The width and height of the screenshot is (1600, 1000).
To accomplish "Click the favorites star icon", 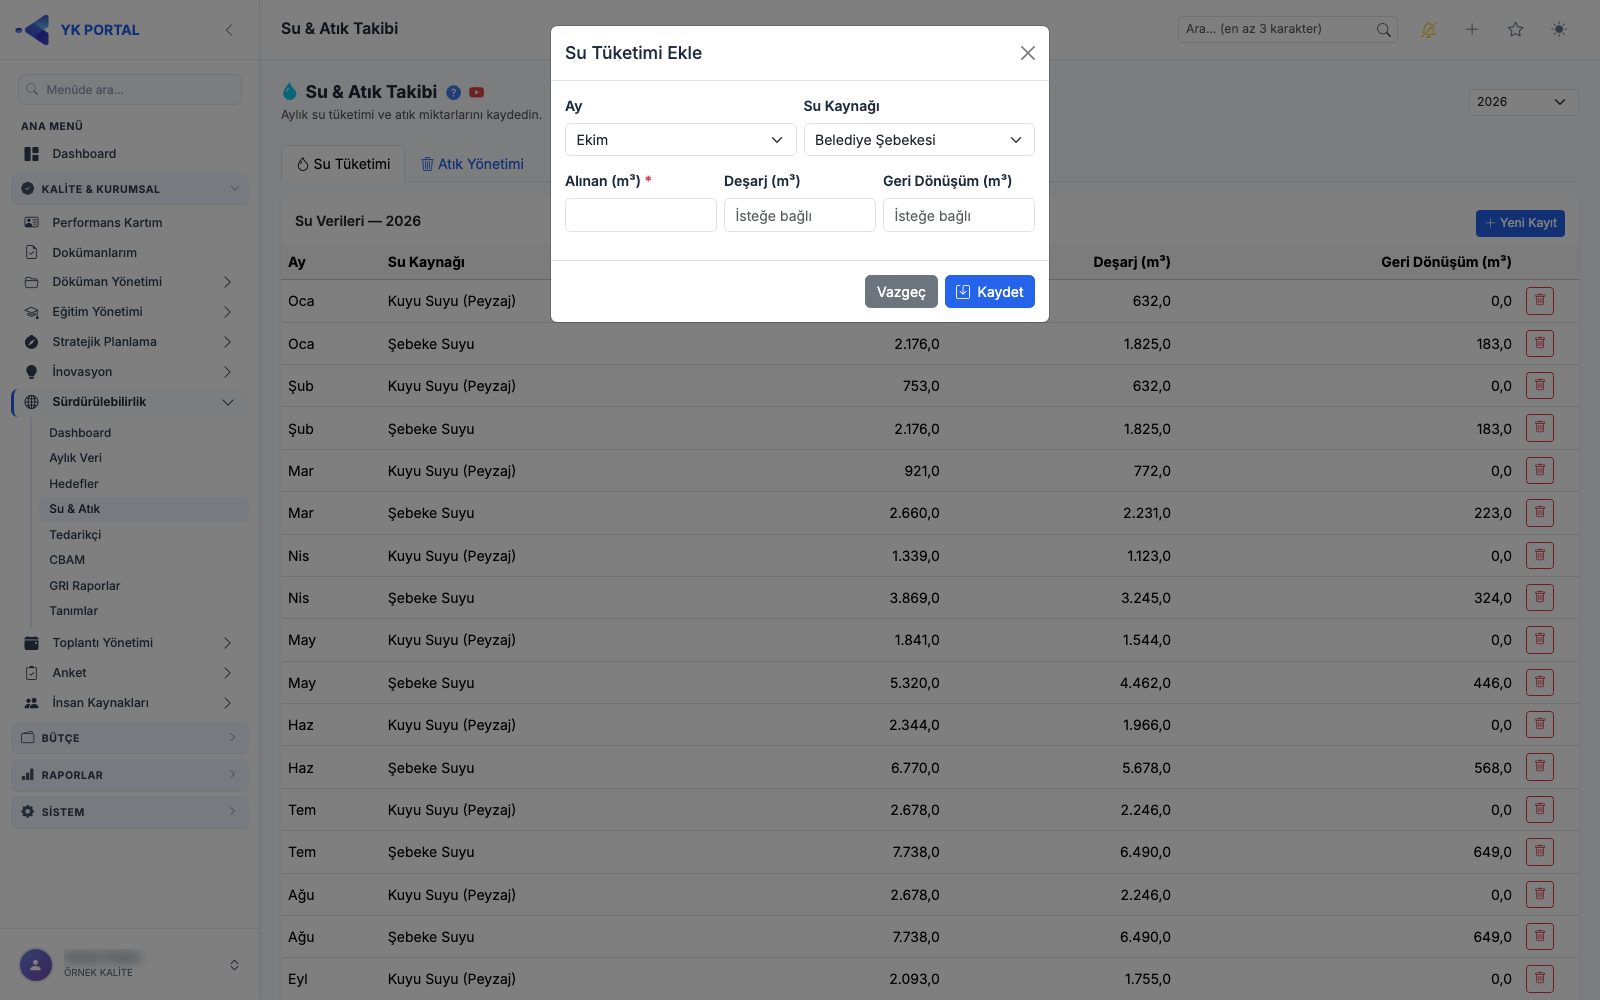I will tap(1516, 29).
